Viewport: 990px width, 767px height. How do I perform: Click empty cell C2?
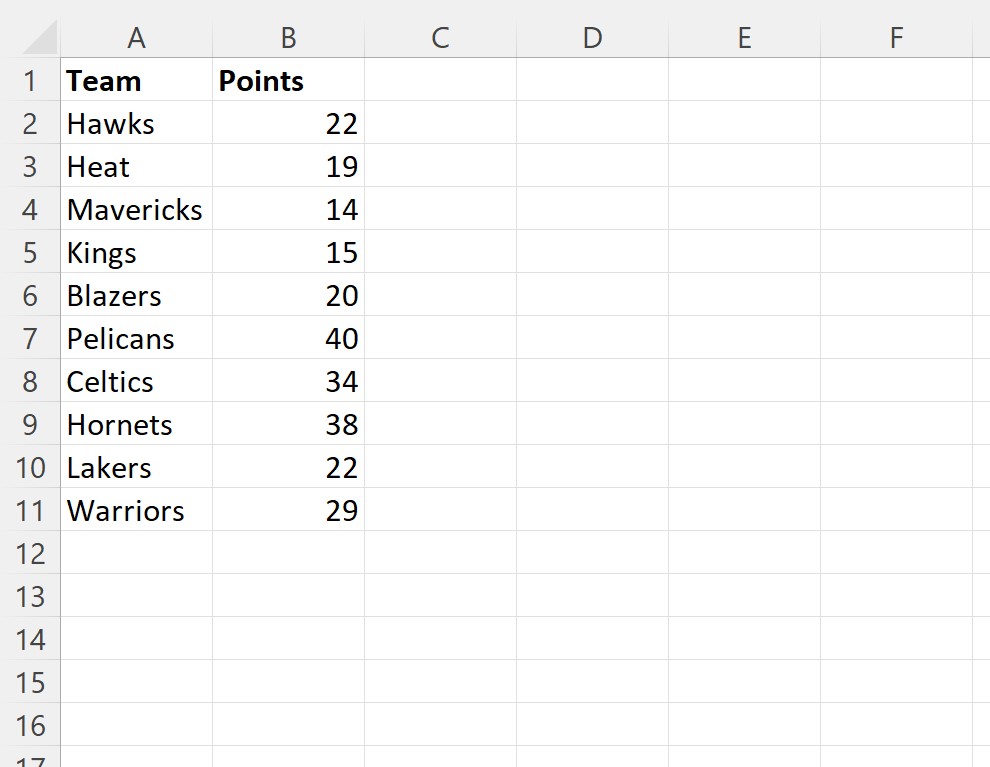pyautogui.click(x=441, y=123)
